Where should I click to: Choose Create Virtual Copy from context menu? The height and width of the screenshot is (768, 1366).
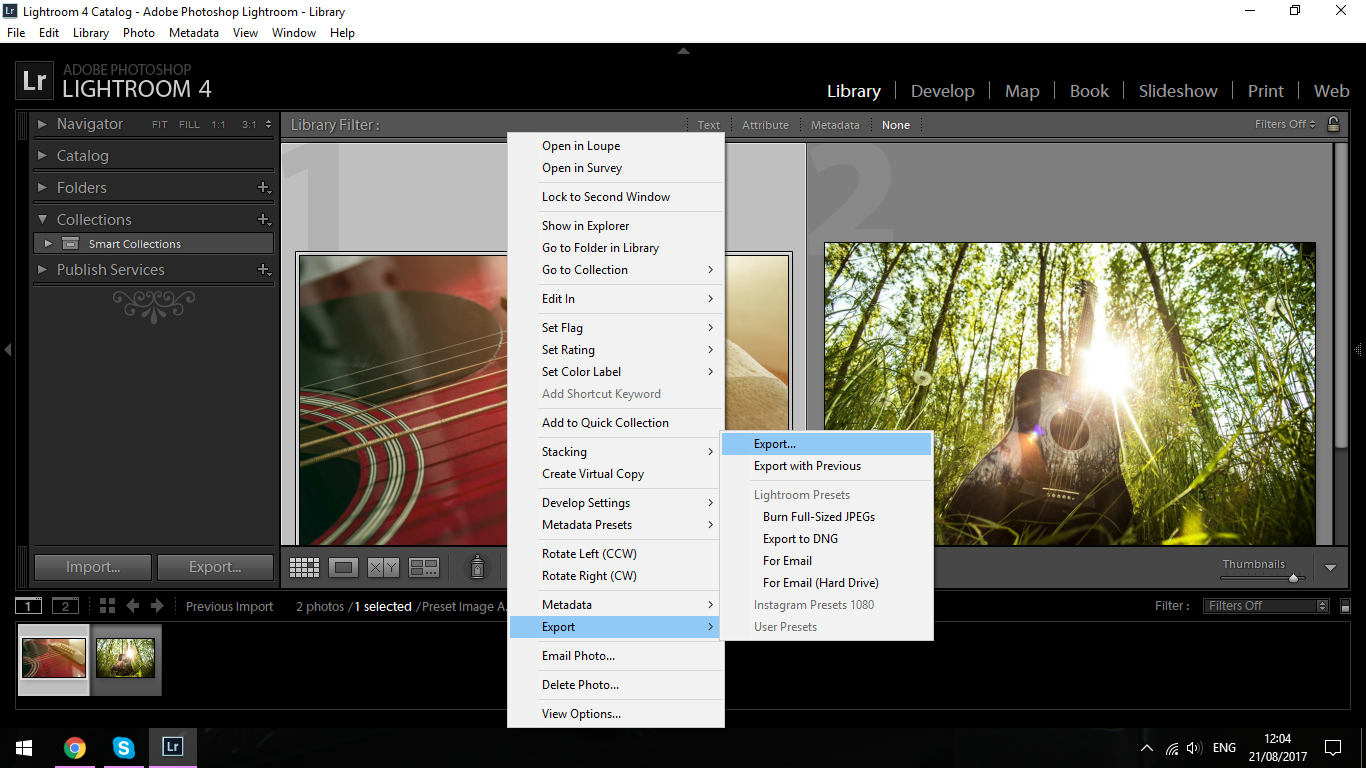coord(616,474)
